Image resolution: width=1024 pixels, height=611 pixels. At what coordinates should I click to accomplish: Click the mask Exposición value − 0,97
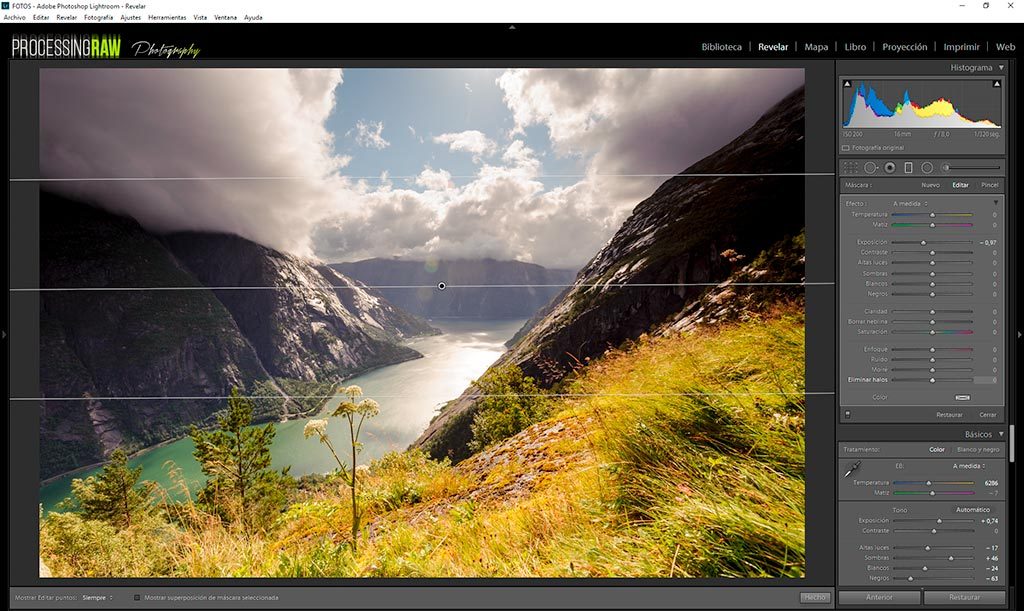pos(988,242)
